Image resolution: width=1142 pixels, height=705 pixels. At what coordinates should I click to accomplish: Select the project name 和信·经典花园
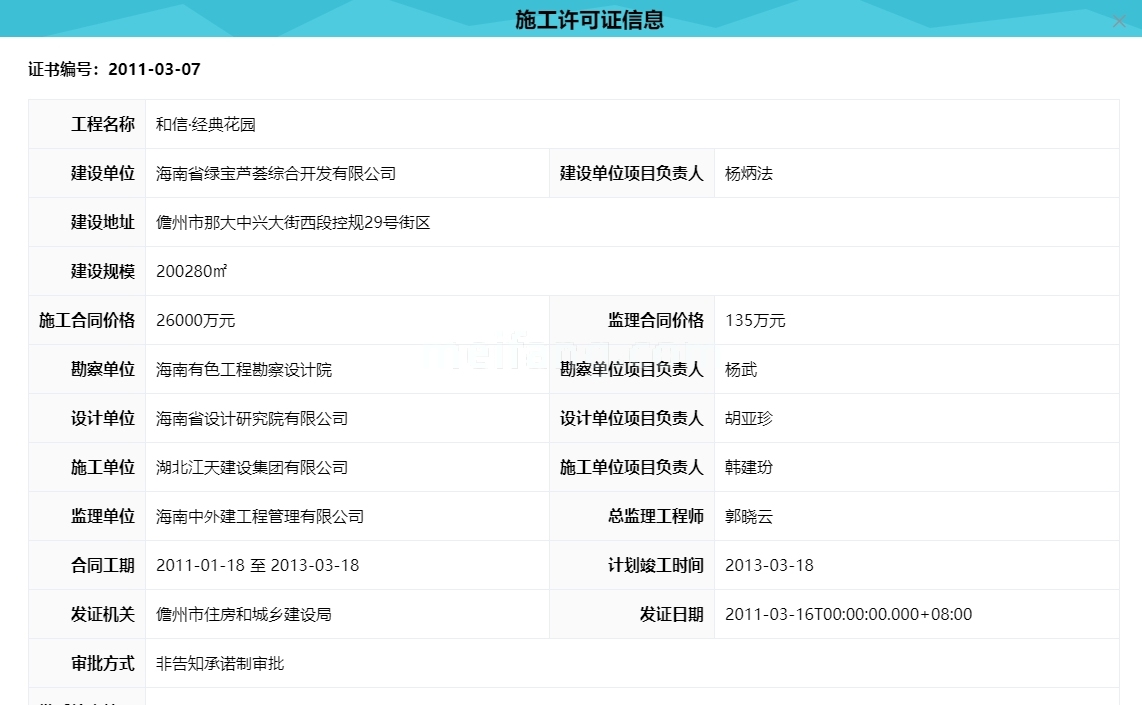point(205,124)
